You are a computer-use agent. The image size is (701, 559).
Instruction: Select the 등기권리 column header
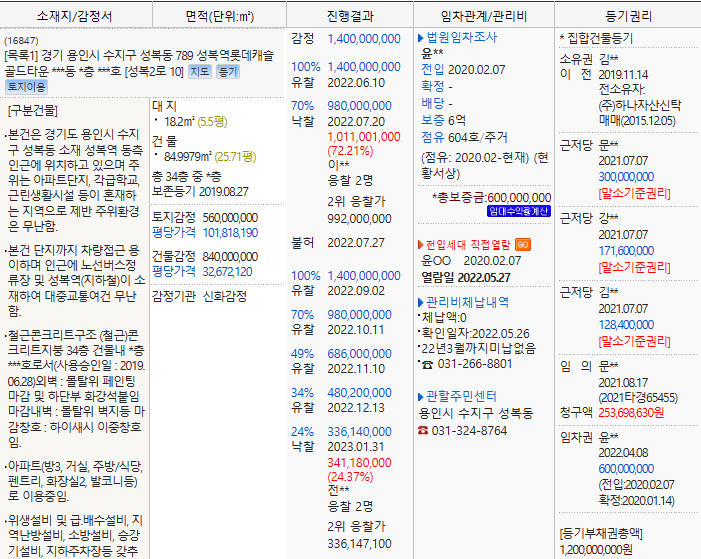[x=627, y=15]
